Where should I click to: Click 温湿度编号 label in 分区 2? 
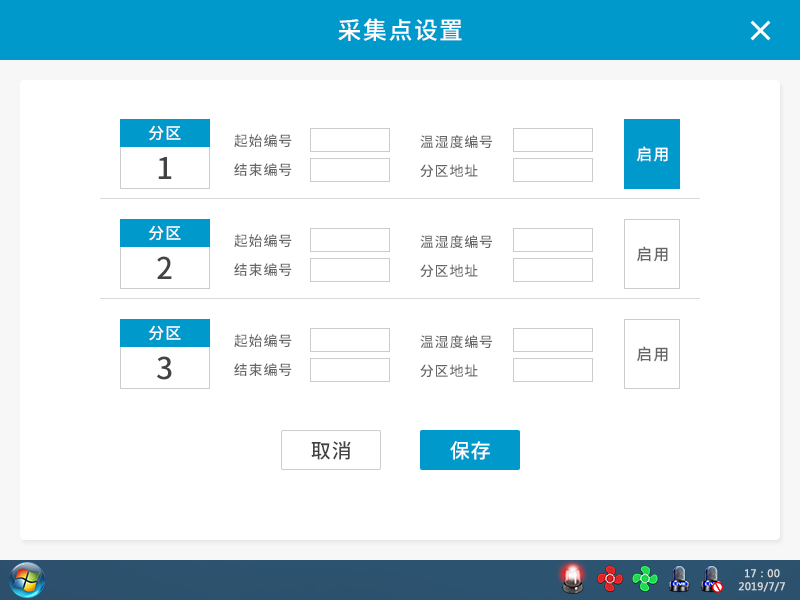(x=456, y=241)
